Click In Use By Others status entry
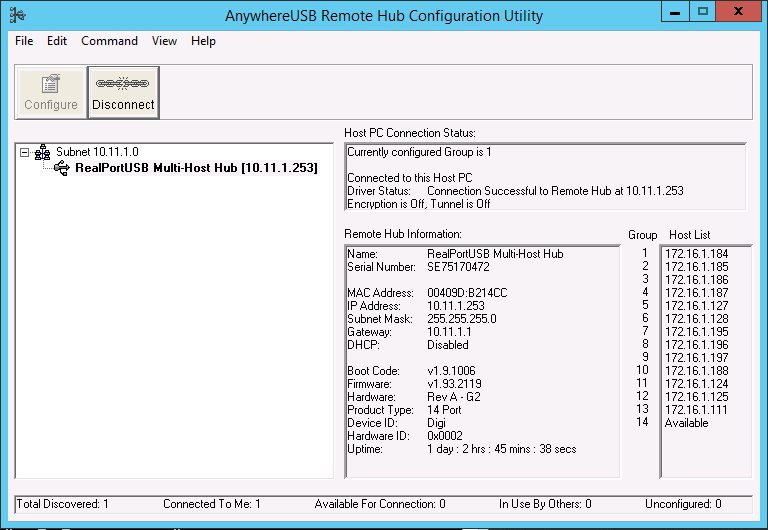The image size is (768, 530). coord(545,504)
